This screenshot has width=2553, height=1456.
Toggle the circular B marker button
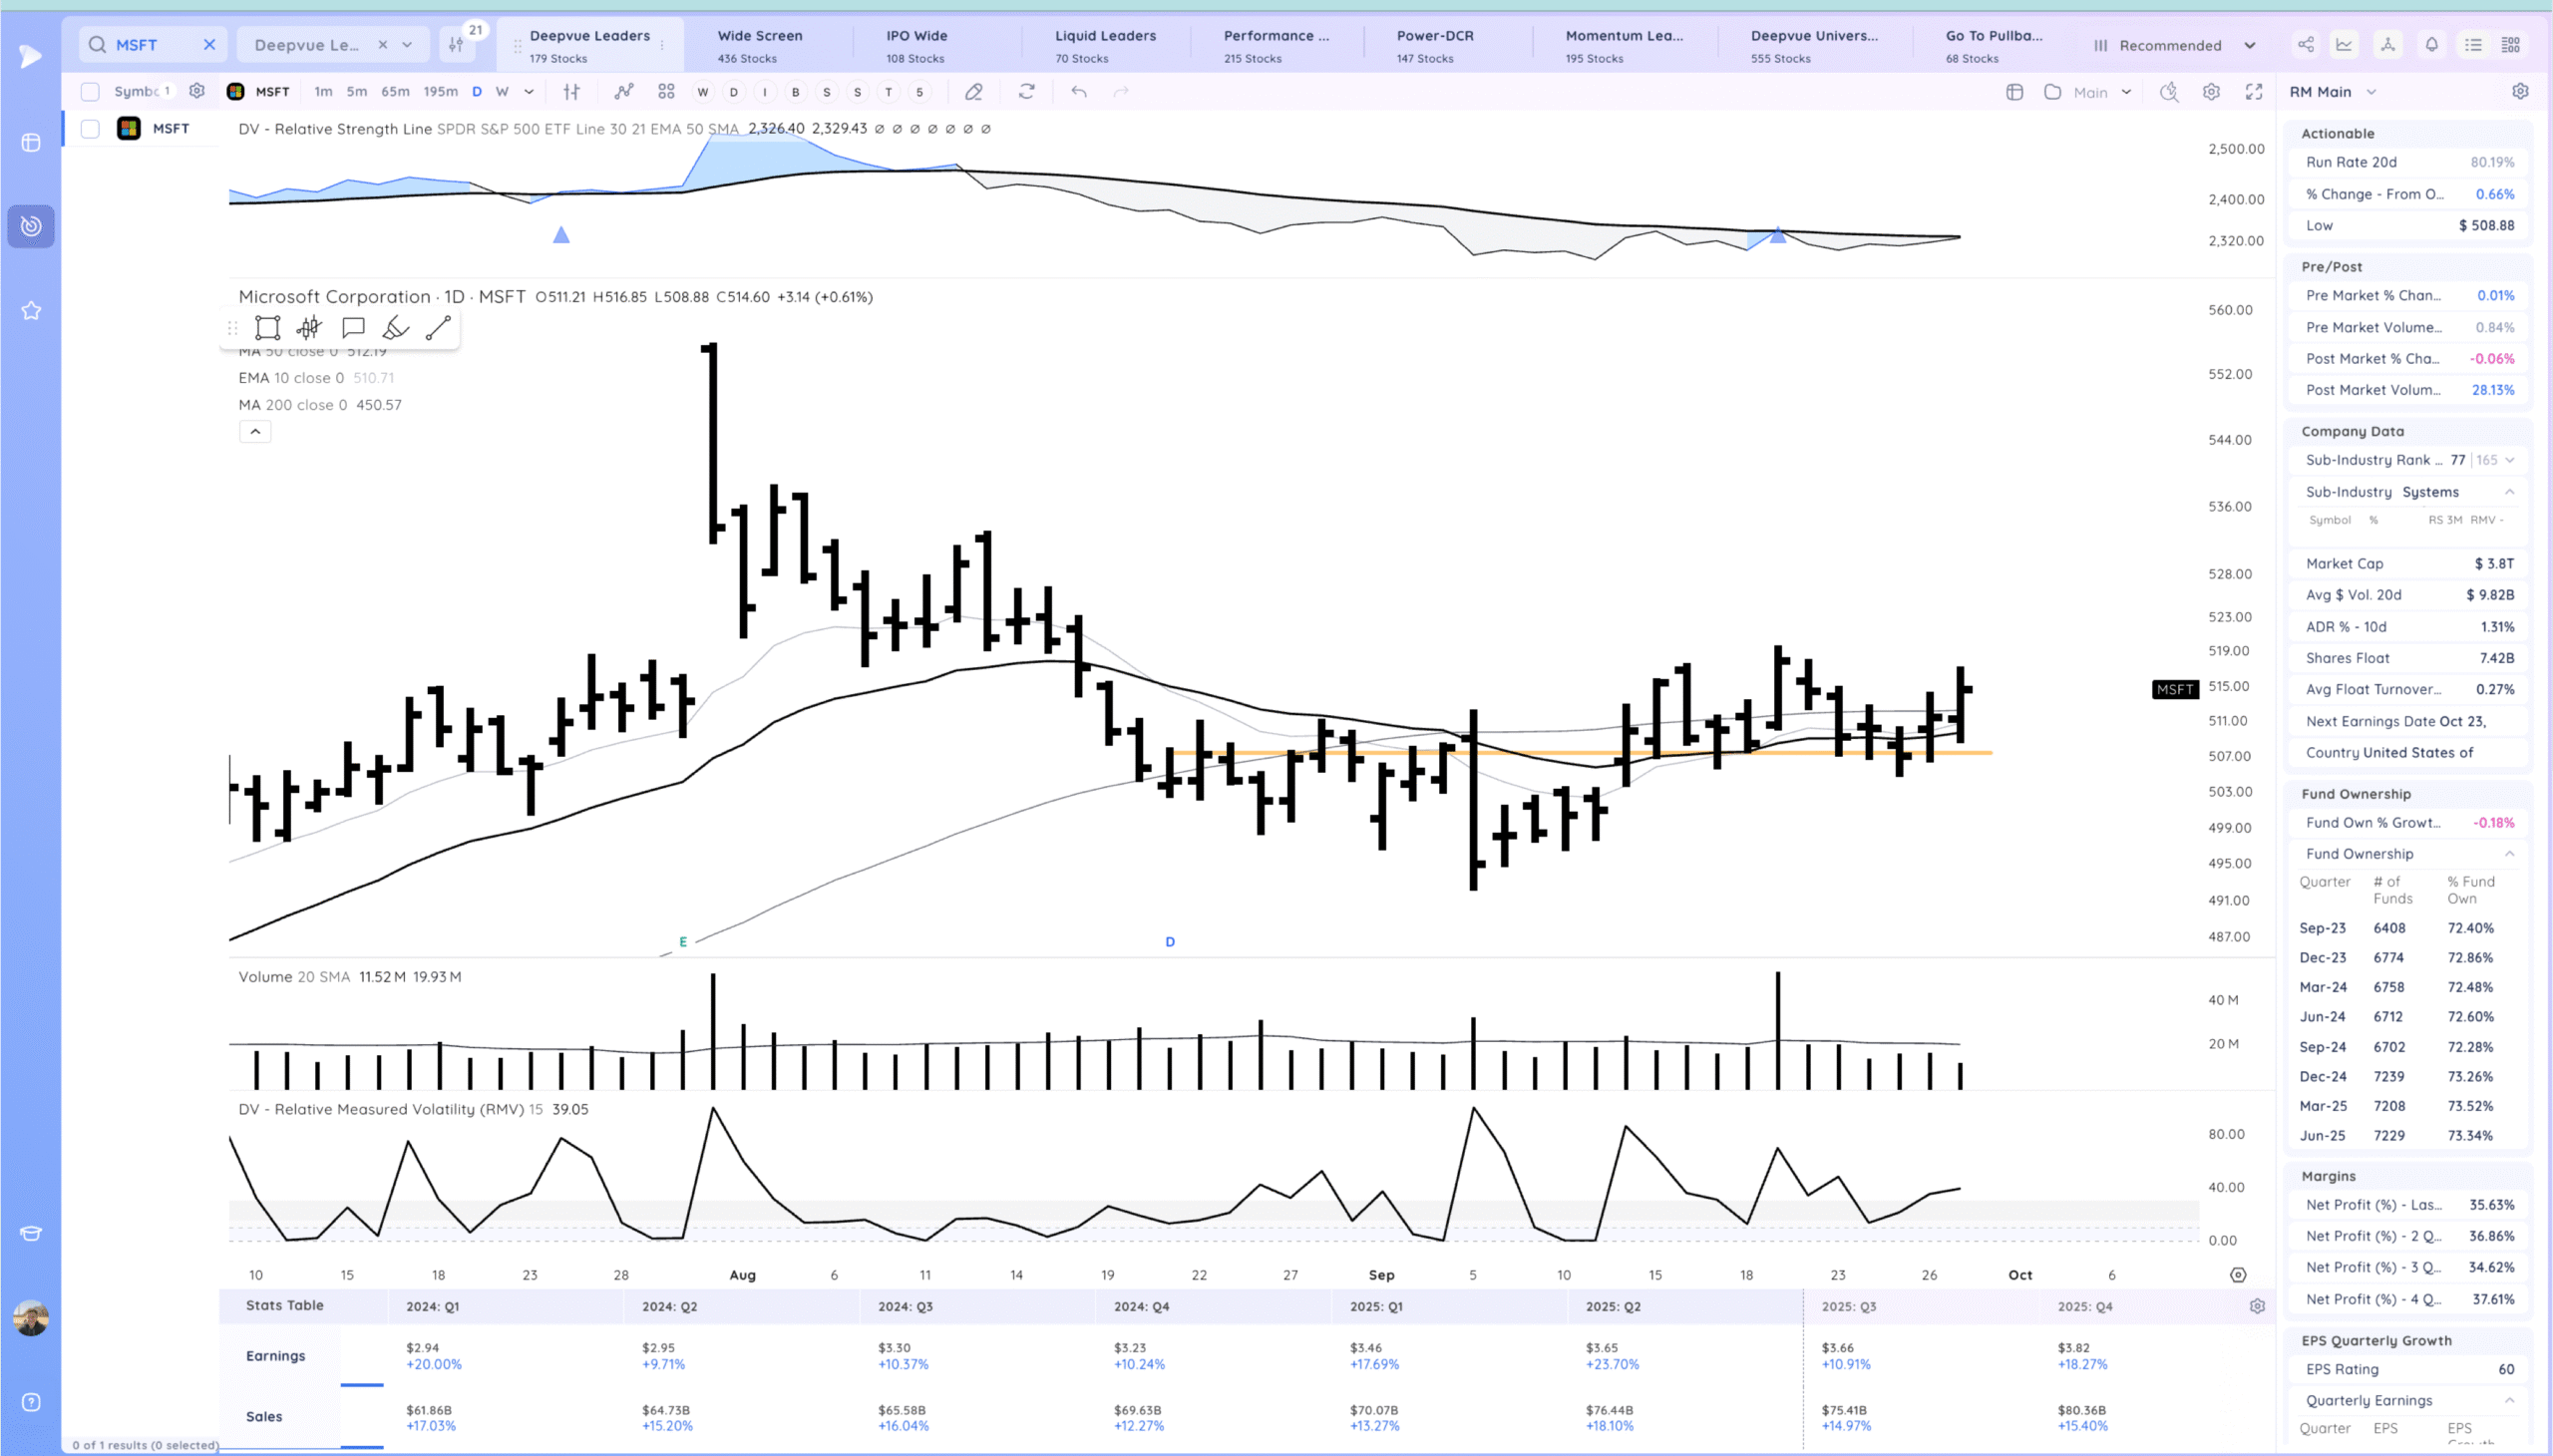click(x=796, y=92)
